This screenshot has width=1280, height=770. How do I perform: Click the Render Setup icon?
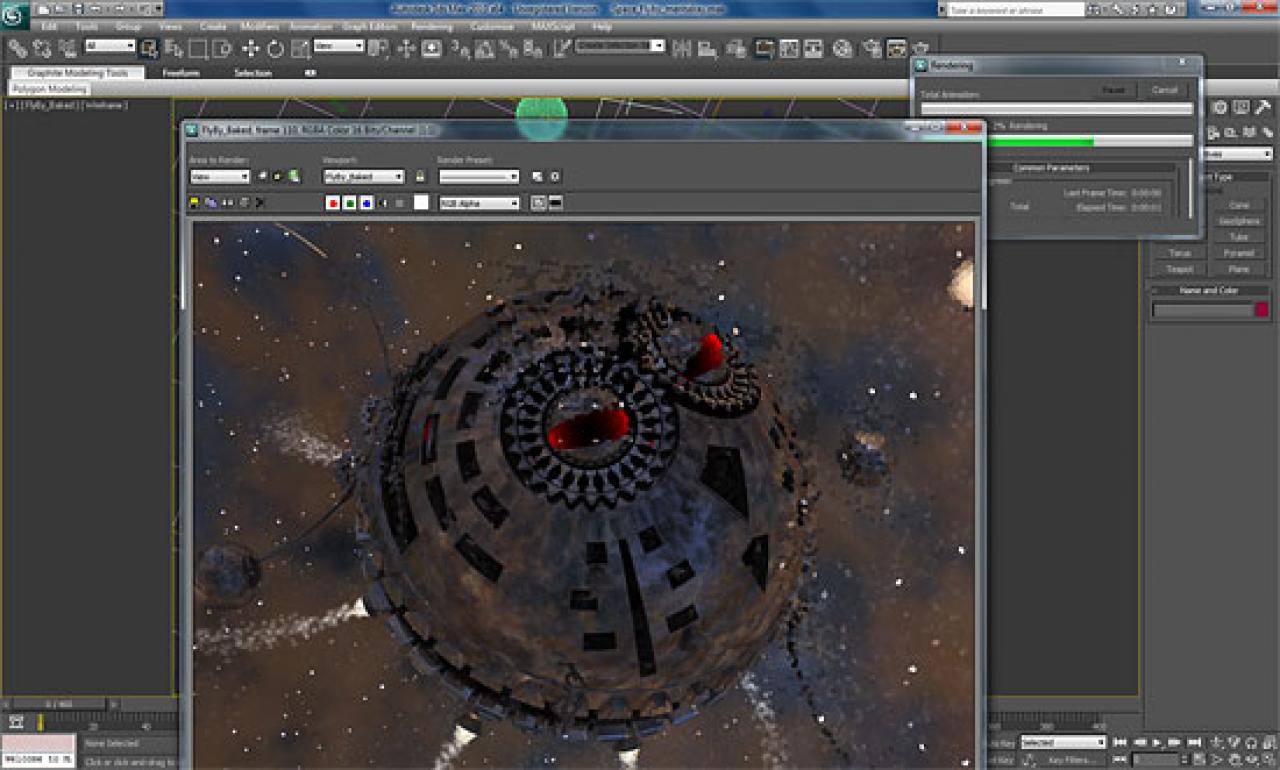click(871, 48)
